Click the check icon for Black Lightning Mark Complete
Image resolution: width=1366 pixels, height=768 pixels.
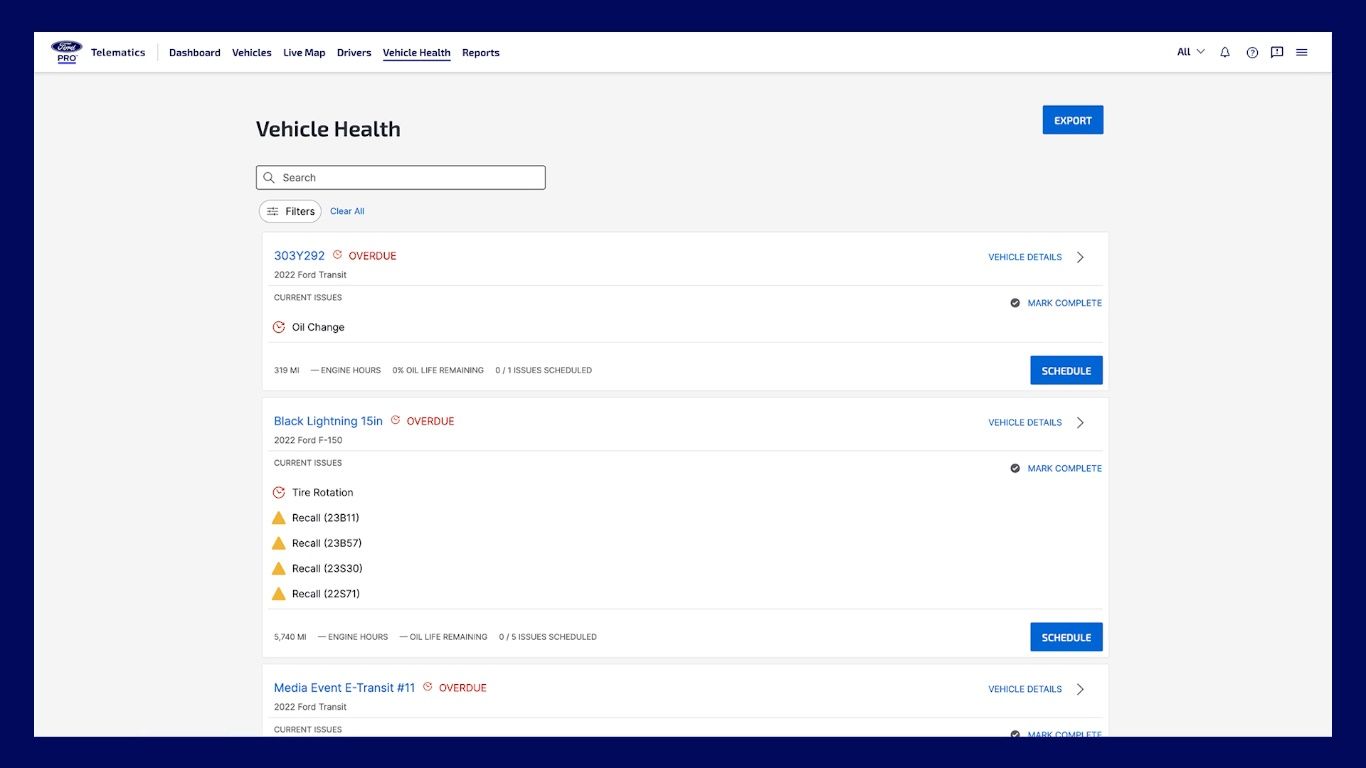point(1015,468)
